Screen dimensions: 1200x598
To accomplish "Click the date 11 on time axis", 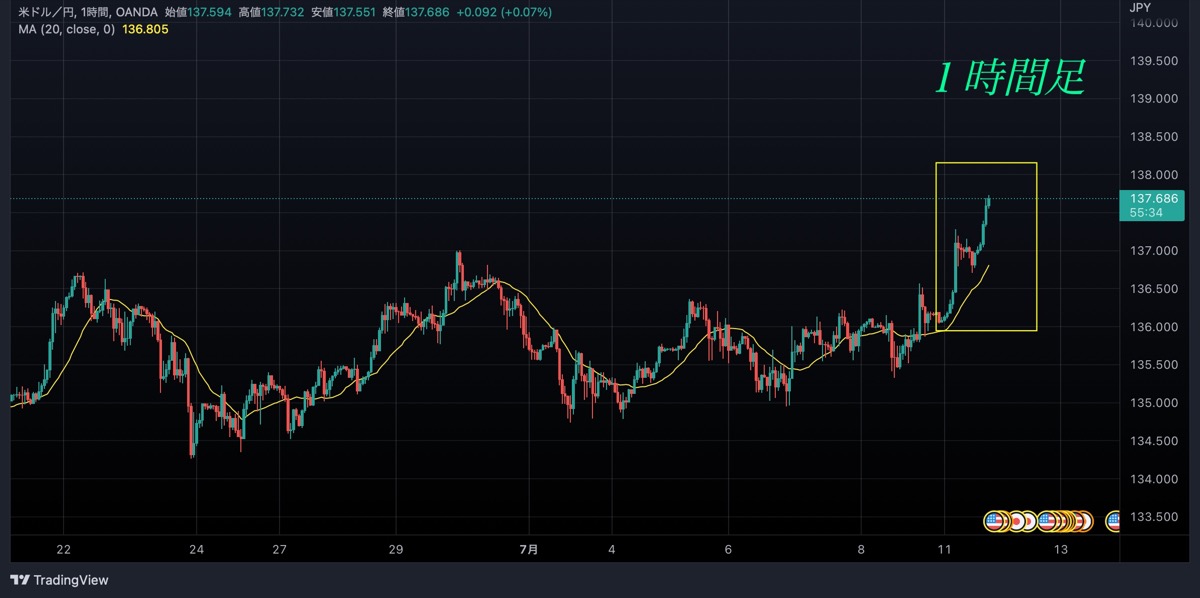I will (943, 549).
